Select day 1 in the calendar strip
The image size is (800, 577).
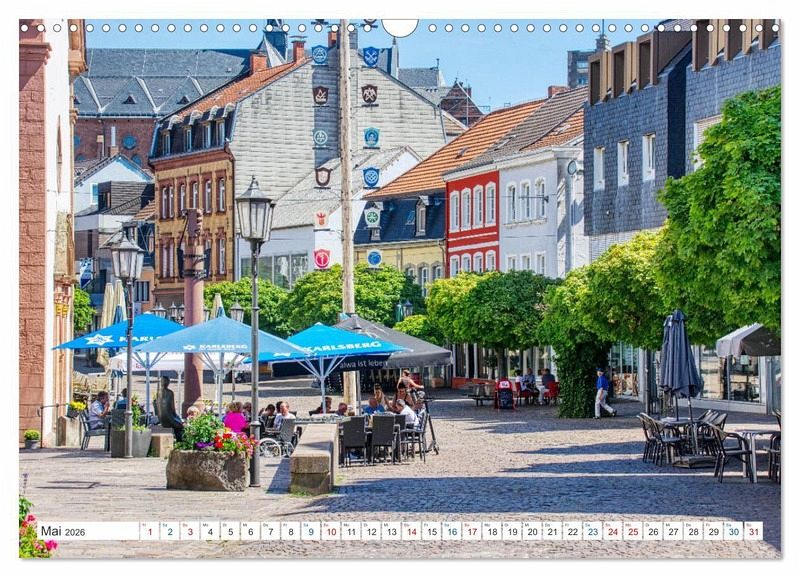(149, 531)
